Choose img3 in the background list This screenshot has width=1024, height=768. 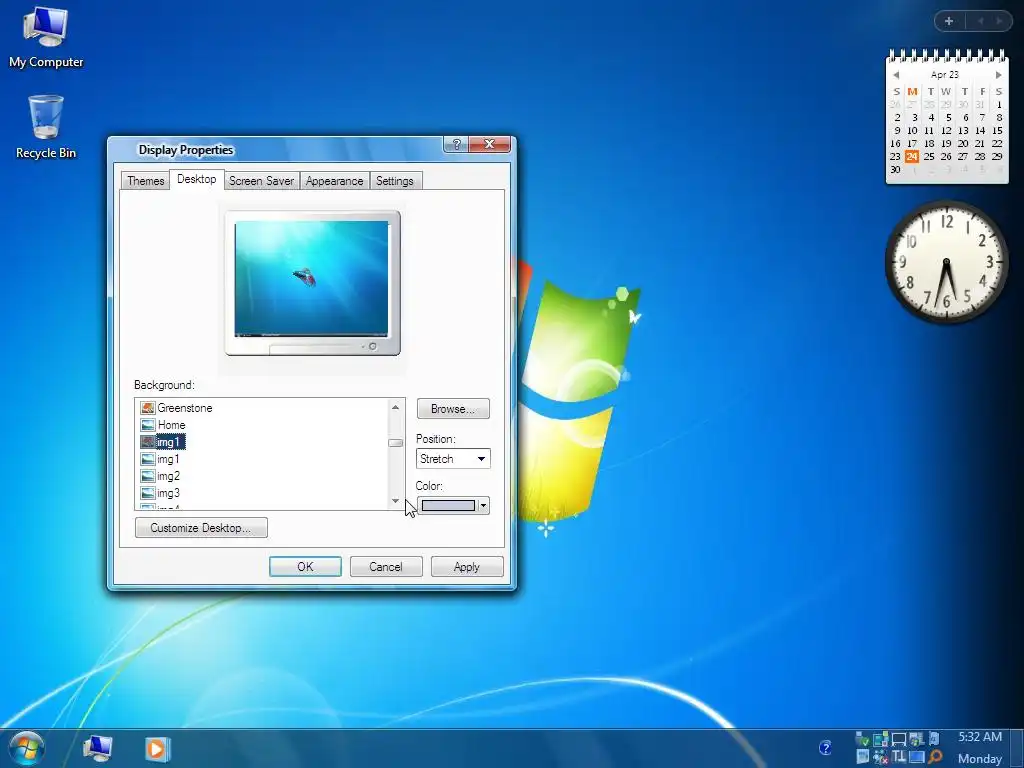pos(161,493)
